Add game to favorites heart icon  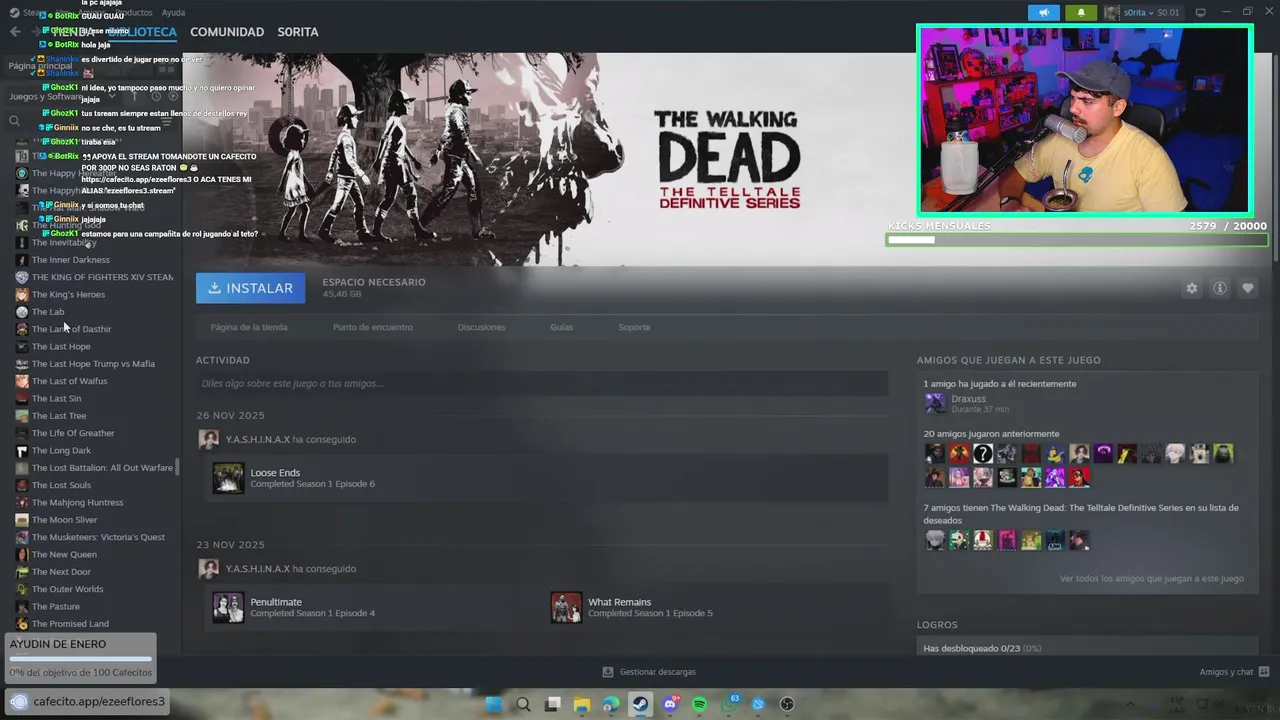[1247, 288]
